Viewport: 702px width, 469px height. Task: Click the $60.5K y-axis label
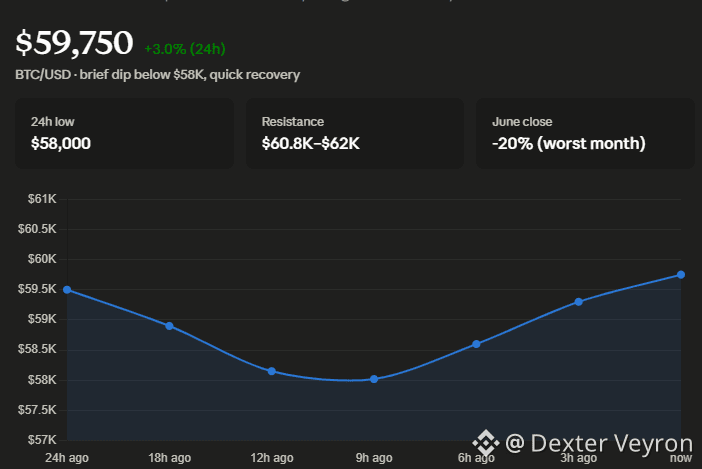37,229
